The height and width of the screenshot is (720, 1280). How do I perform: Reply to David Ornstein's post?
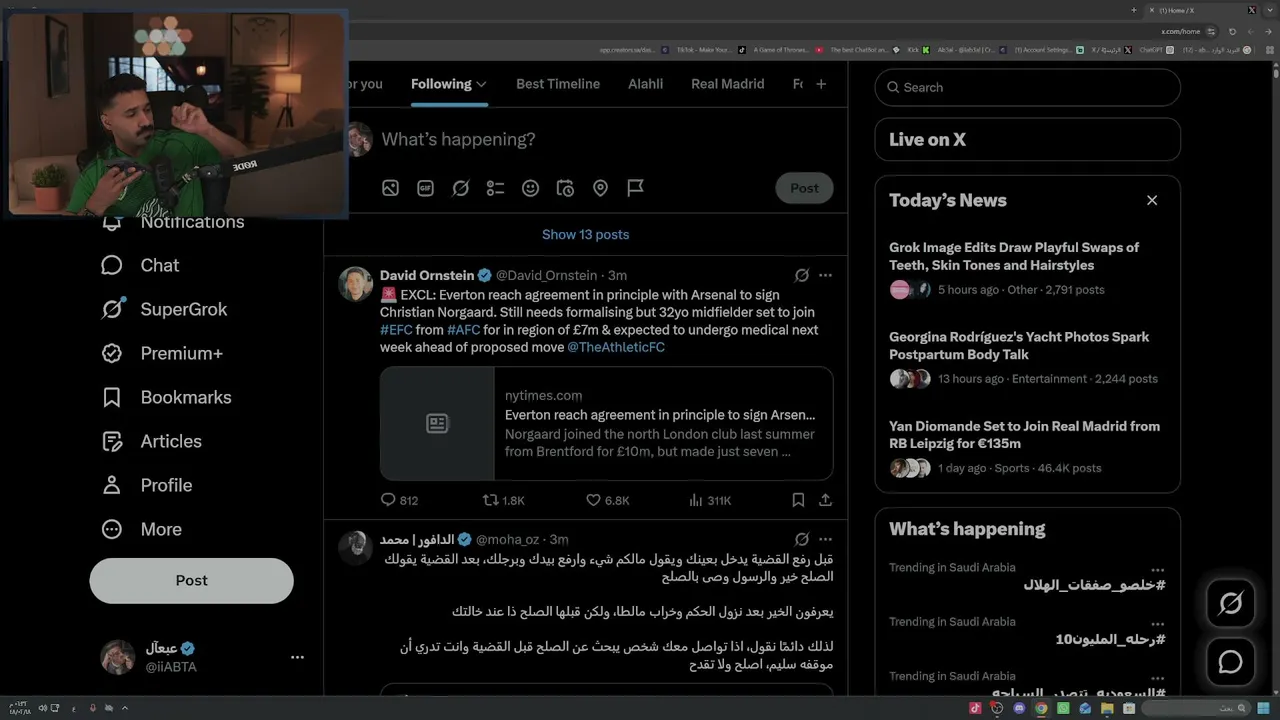[x=399, y=500]
